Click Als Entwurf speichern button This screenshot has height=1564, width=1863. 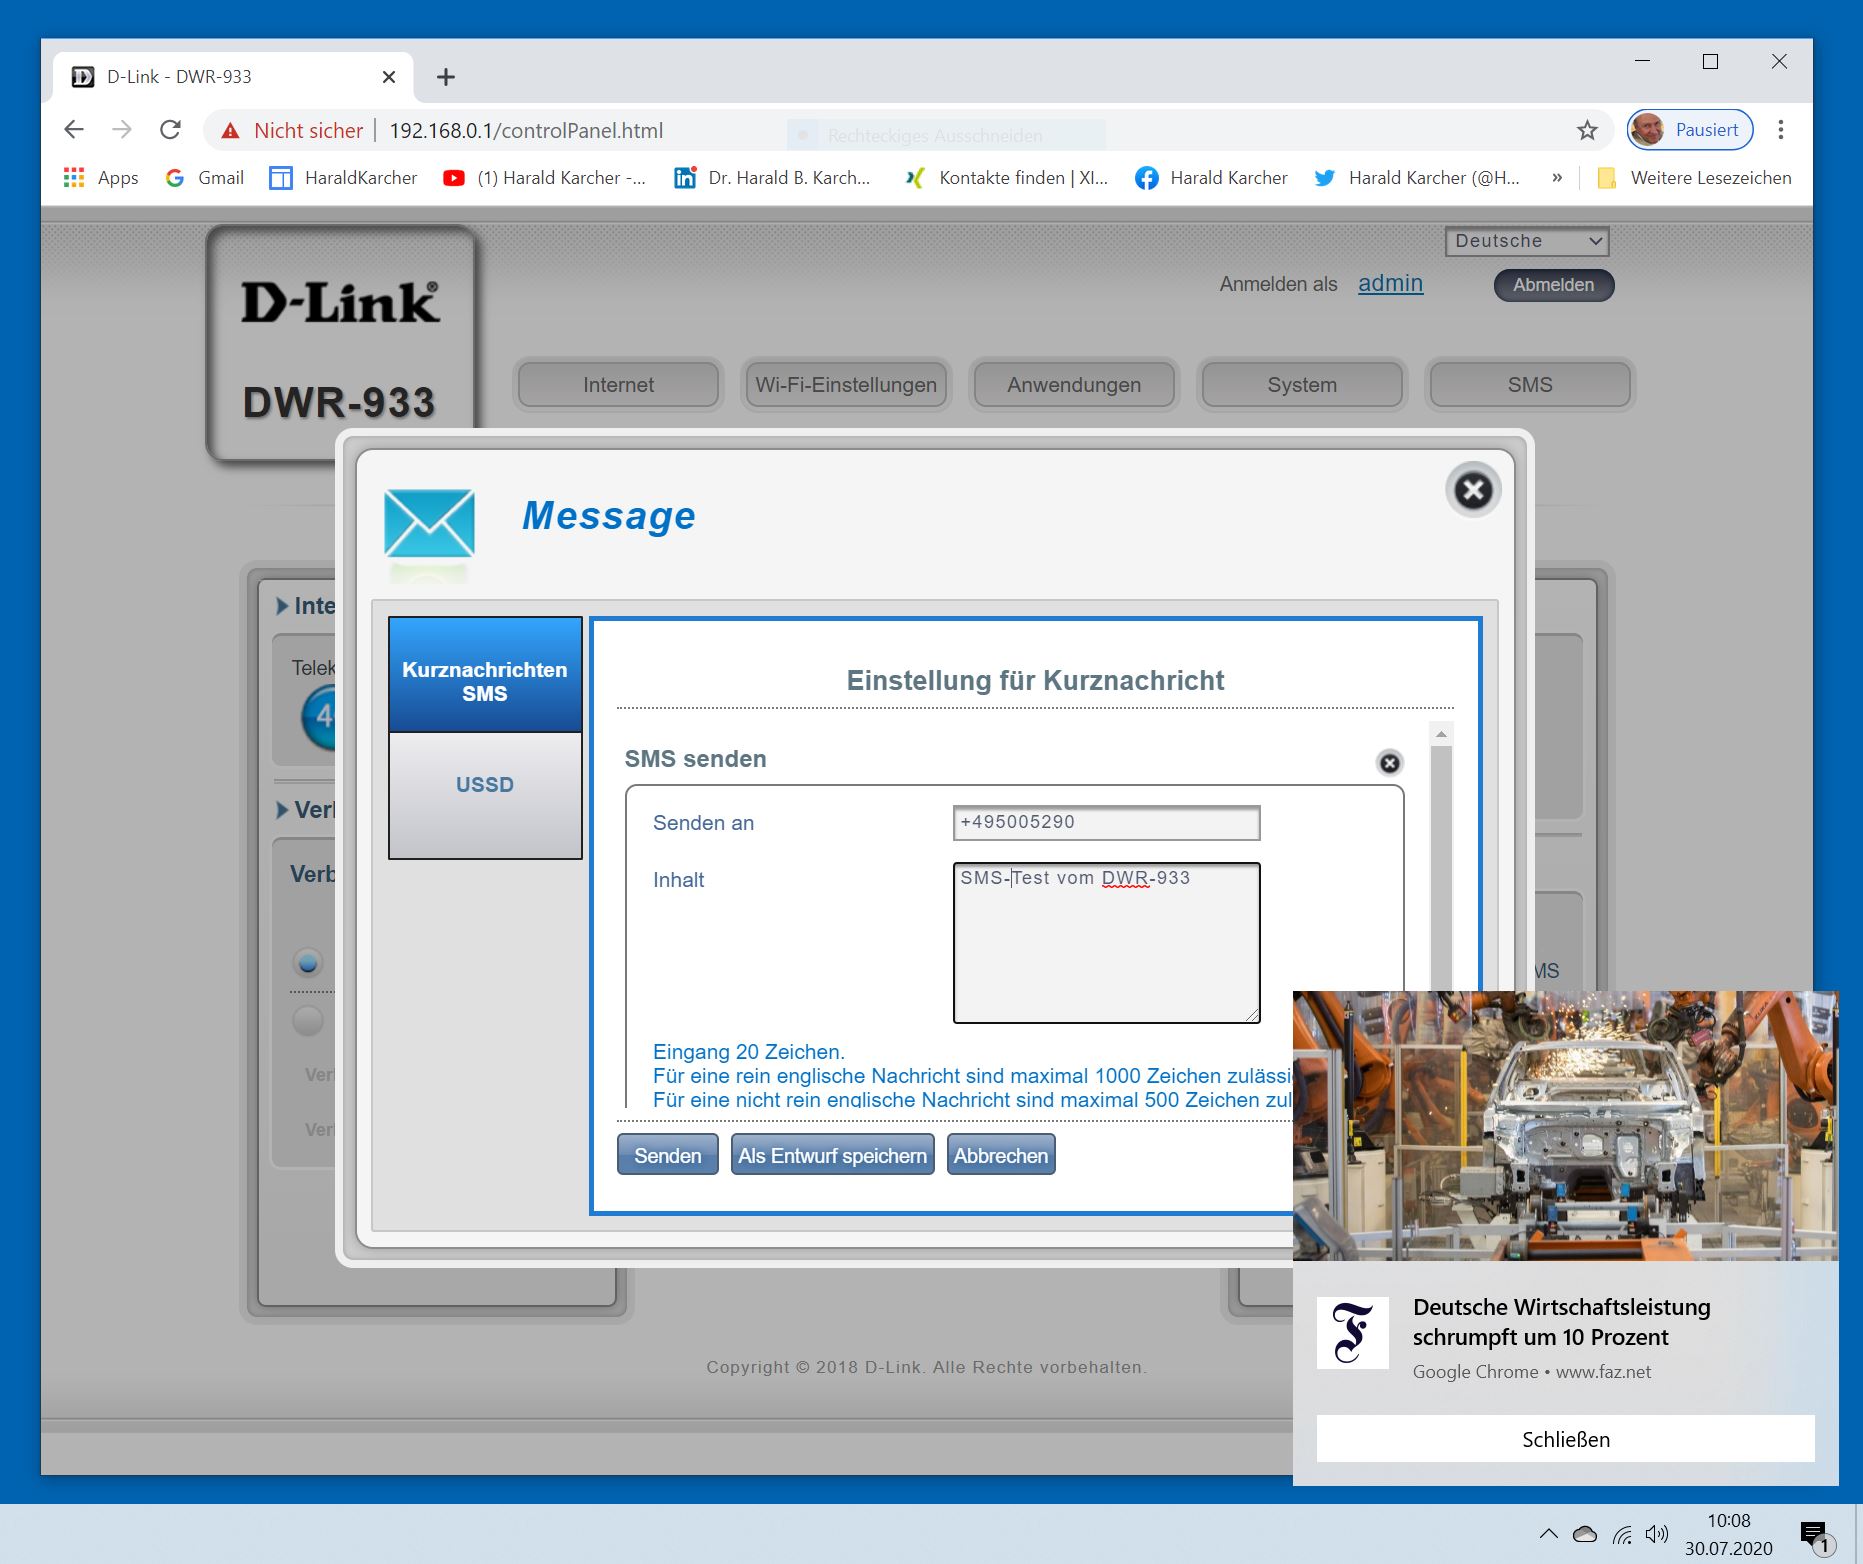tap(832, 1155)
